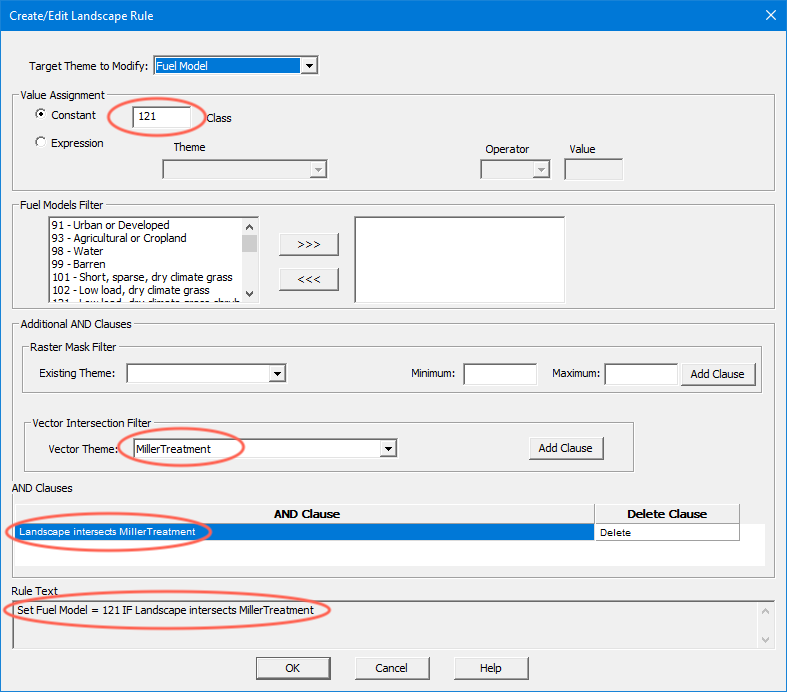The image size is (787, 692).
Task: Click the fuel models list scroll up arrow
Action: click(249, 227)
